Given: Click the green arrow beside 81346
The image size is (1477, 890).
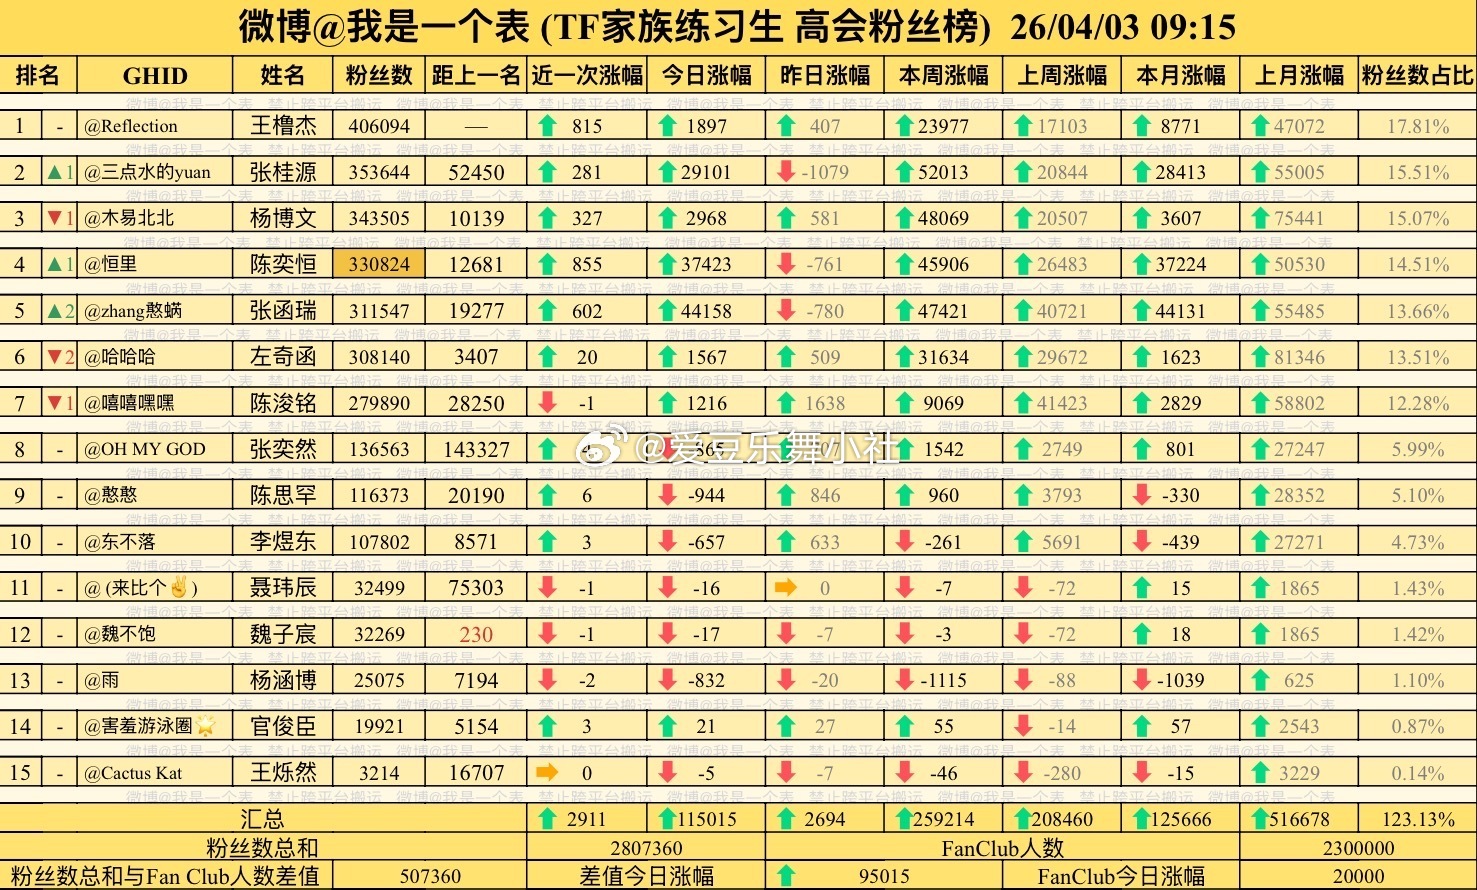Looking at the screenshot, I should click(x=1261, y=357).
